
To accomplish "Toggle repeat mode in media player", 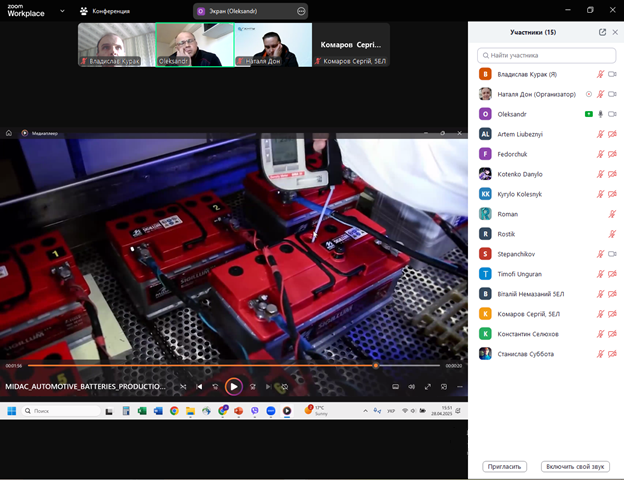I will pyautogui.click(x=284, y=386).
